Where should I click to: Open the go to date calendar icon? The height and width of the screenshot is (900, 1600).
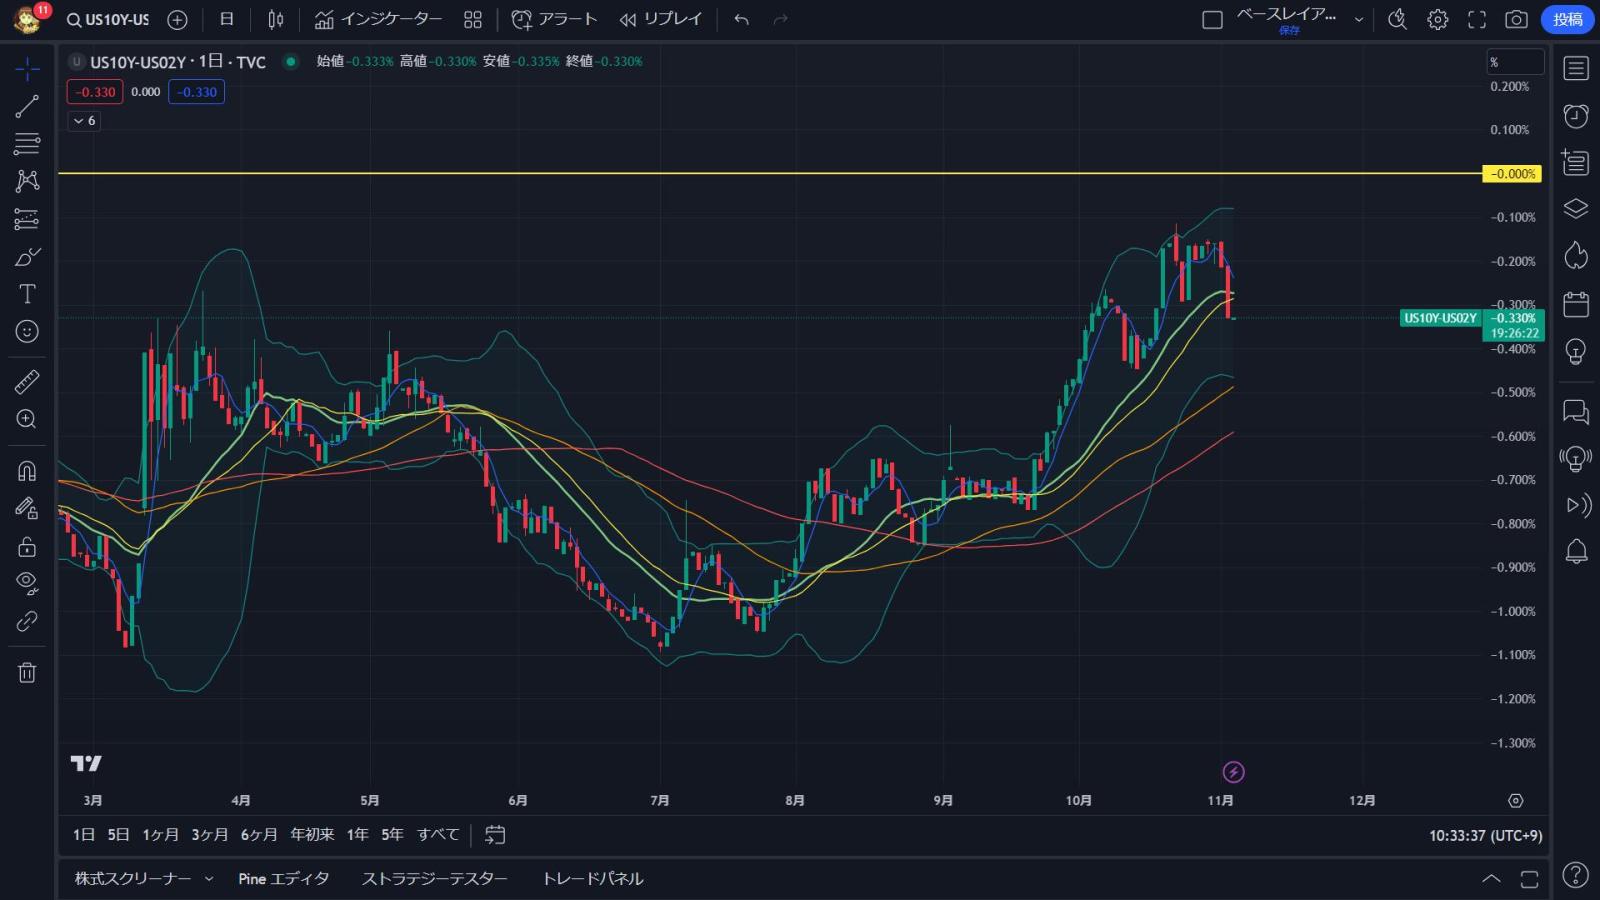click(x=495, y=835)
